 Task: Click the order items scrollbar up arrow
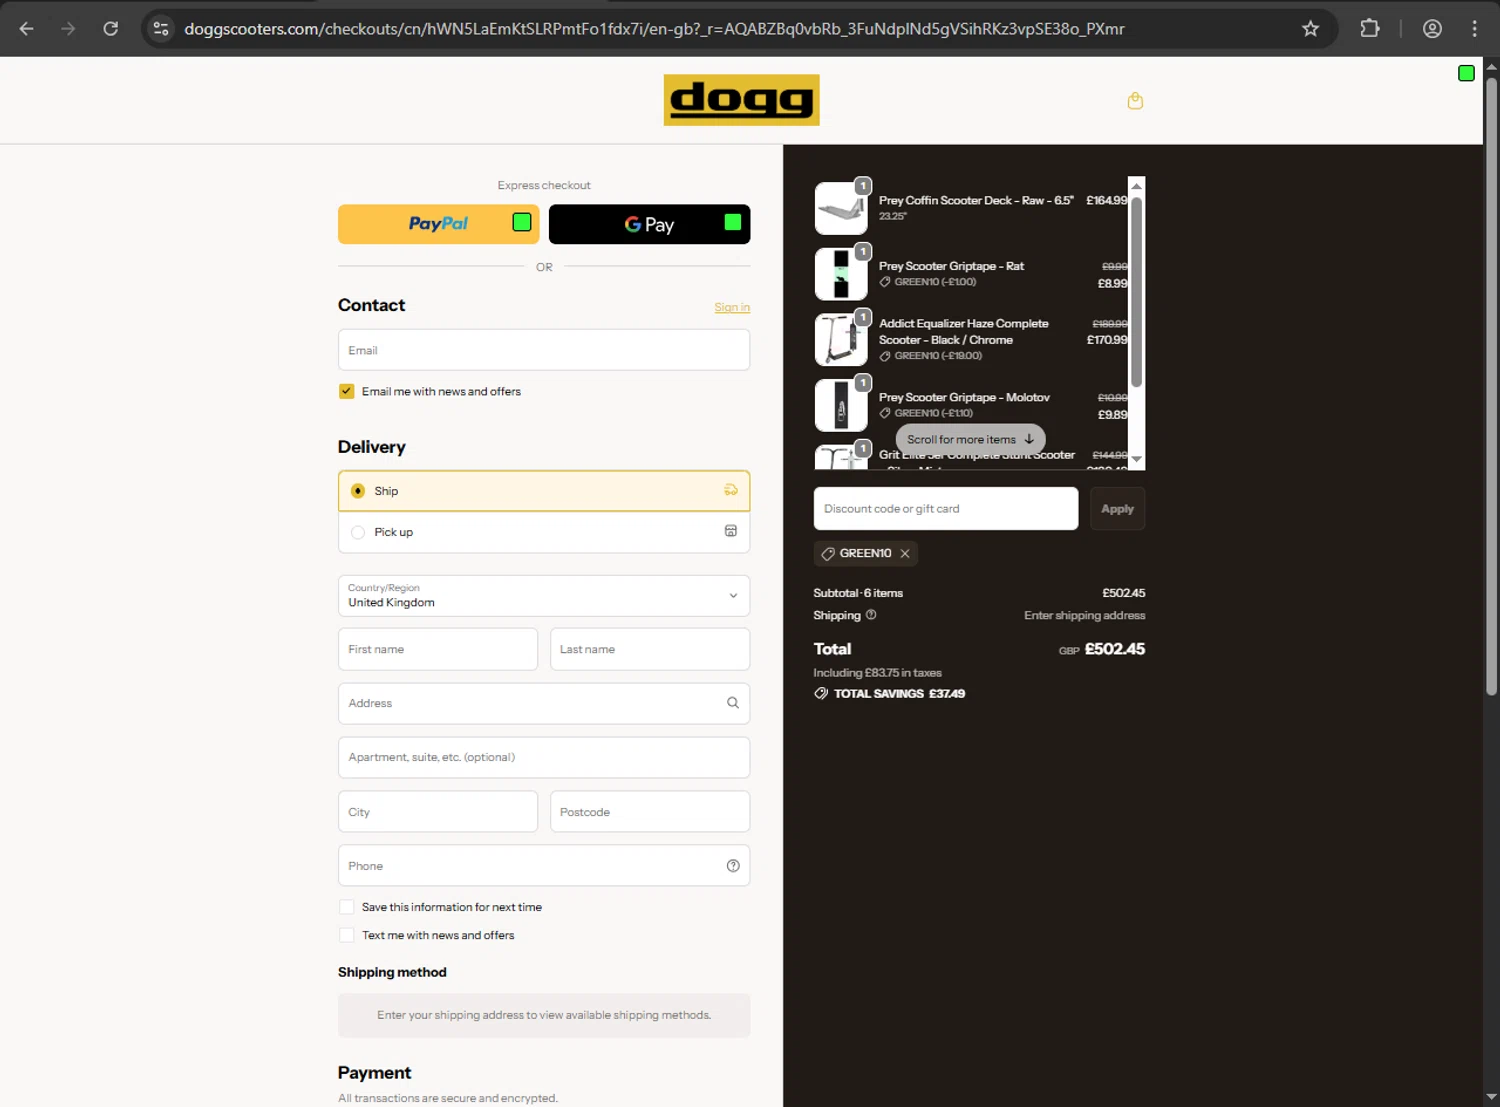(x=1136, y=186)
